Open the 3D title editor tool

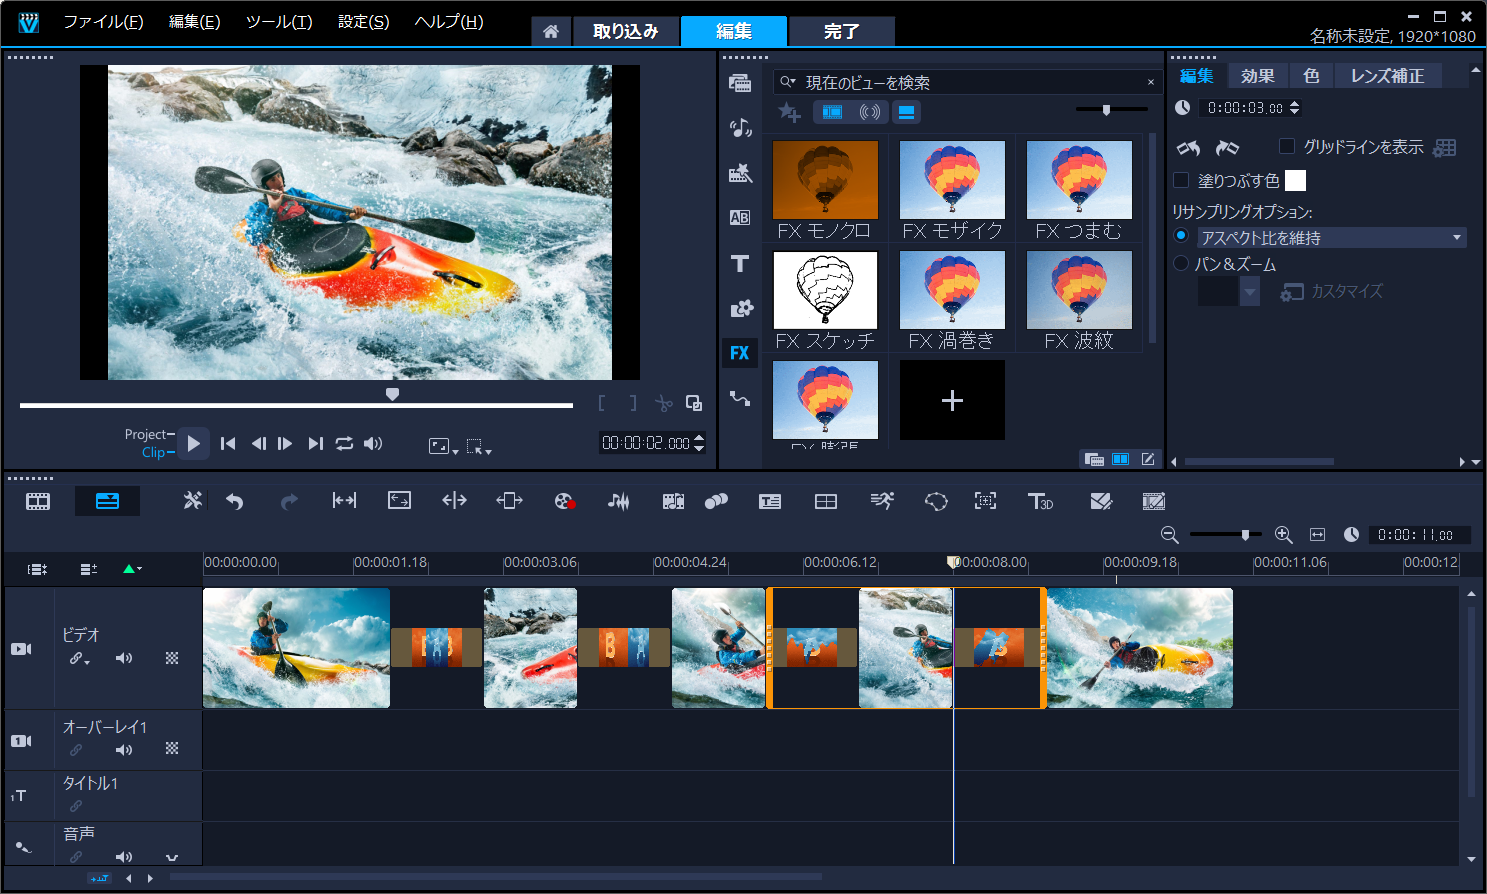pos(1040,501)
